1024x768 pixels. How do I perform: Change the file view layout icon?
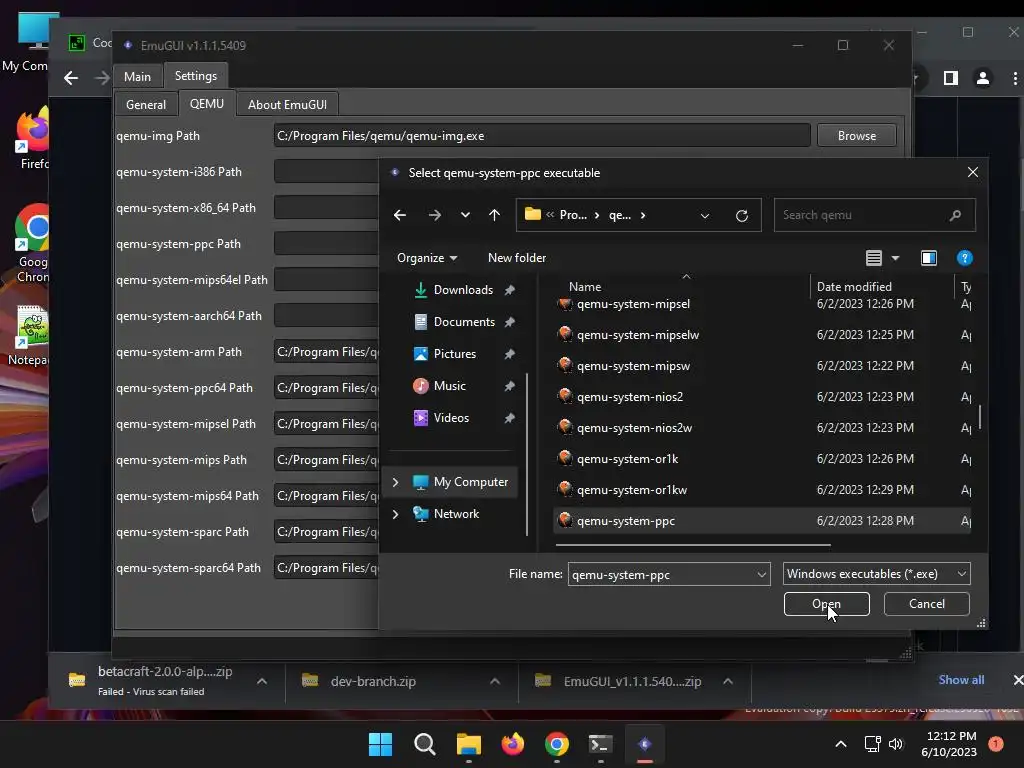pos(874,258)
